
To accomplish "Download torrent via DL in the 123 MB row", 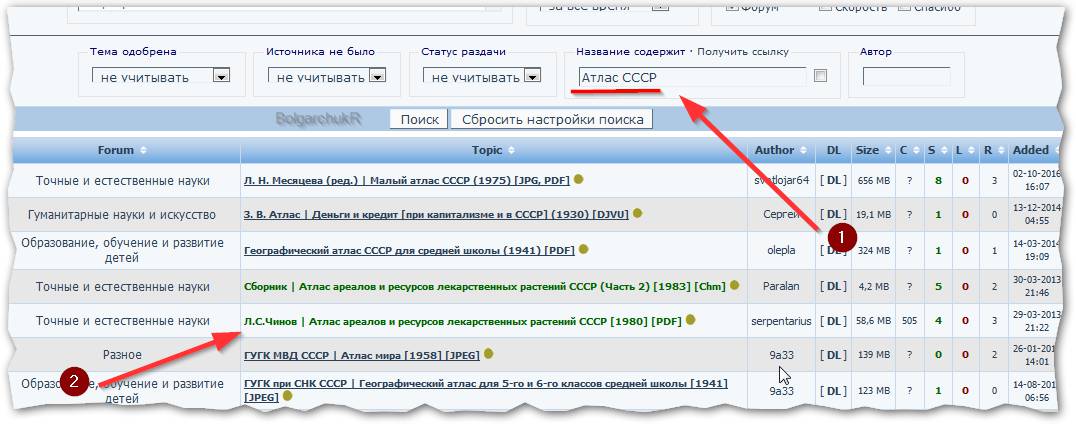I will tap(833, 391).
